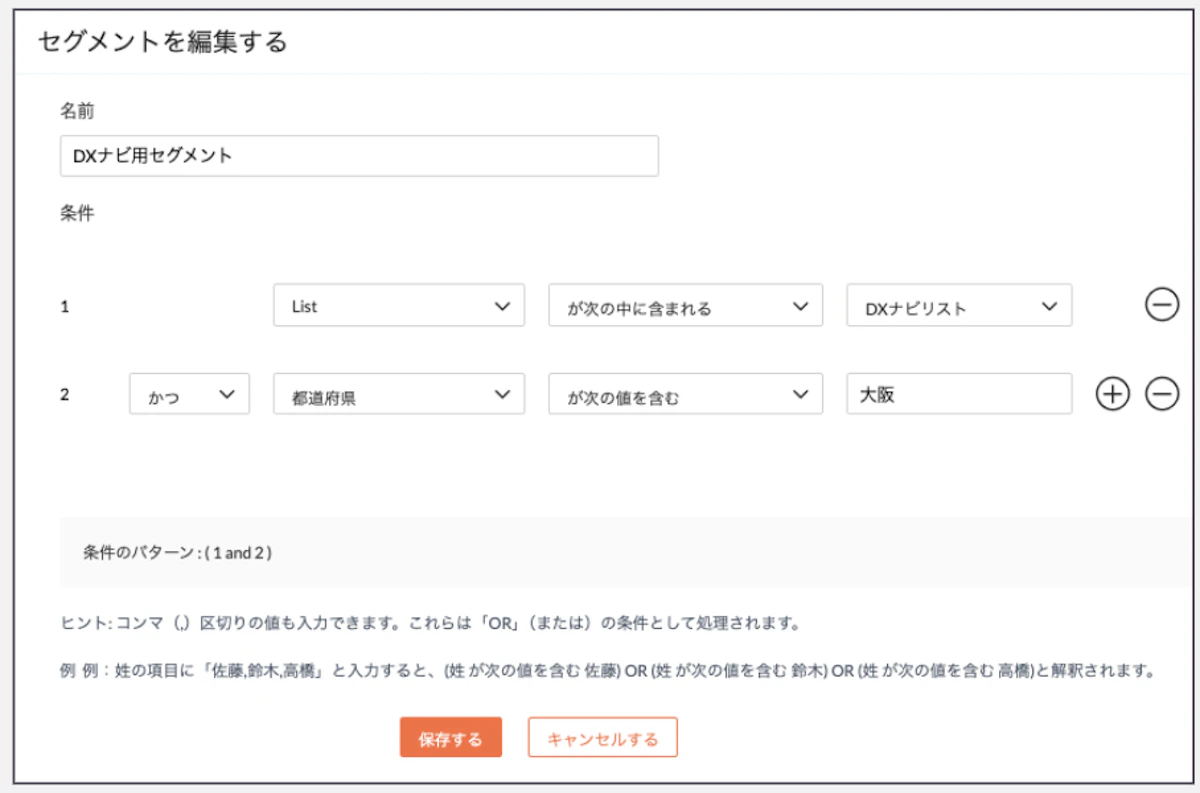The height and width of the screenshot is (793, 1200).
Task: Click the segment name field DXナビ用セグメント
Action: pos(359,156)
